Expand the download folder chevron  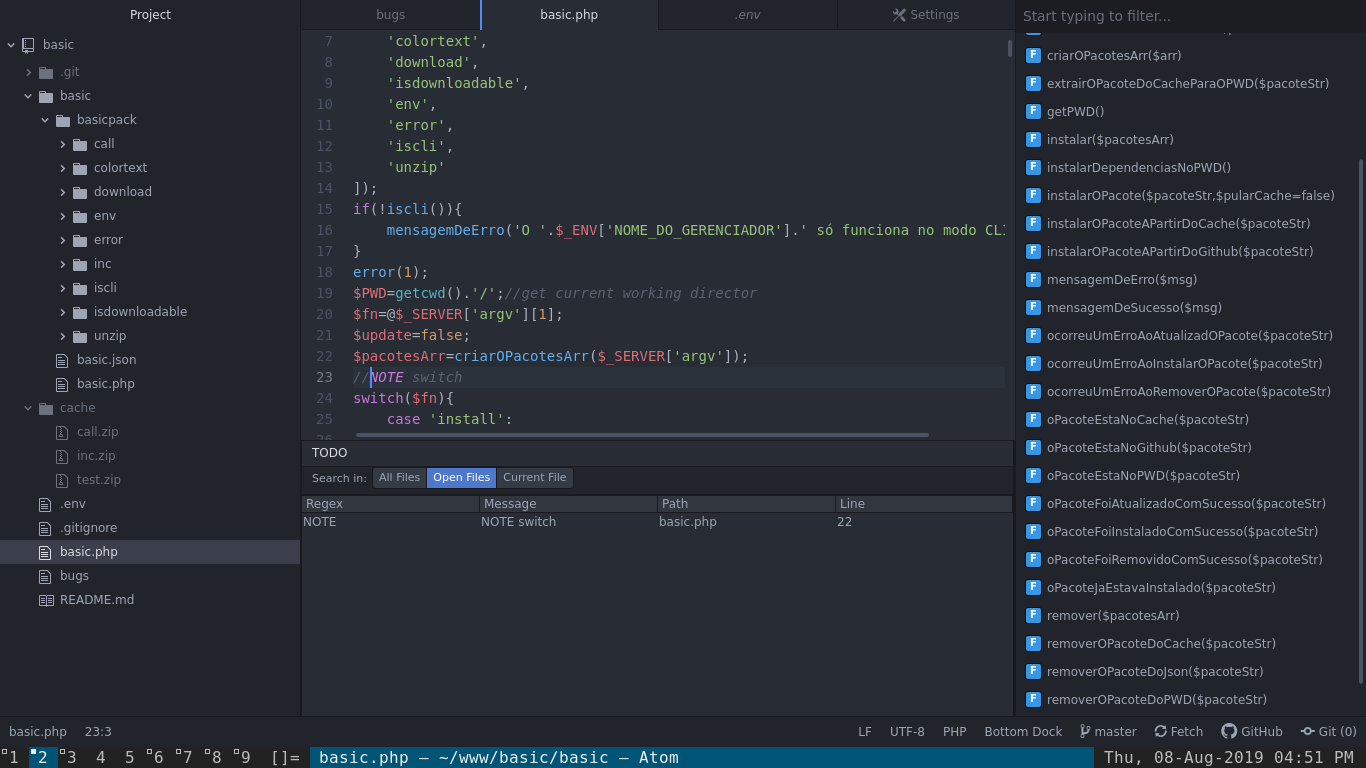63,192
